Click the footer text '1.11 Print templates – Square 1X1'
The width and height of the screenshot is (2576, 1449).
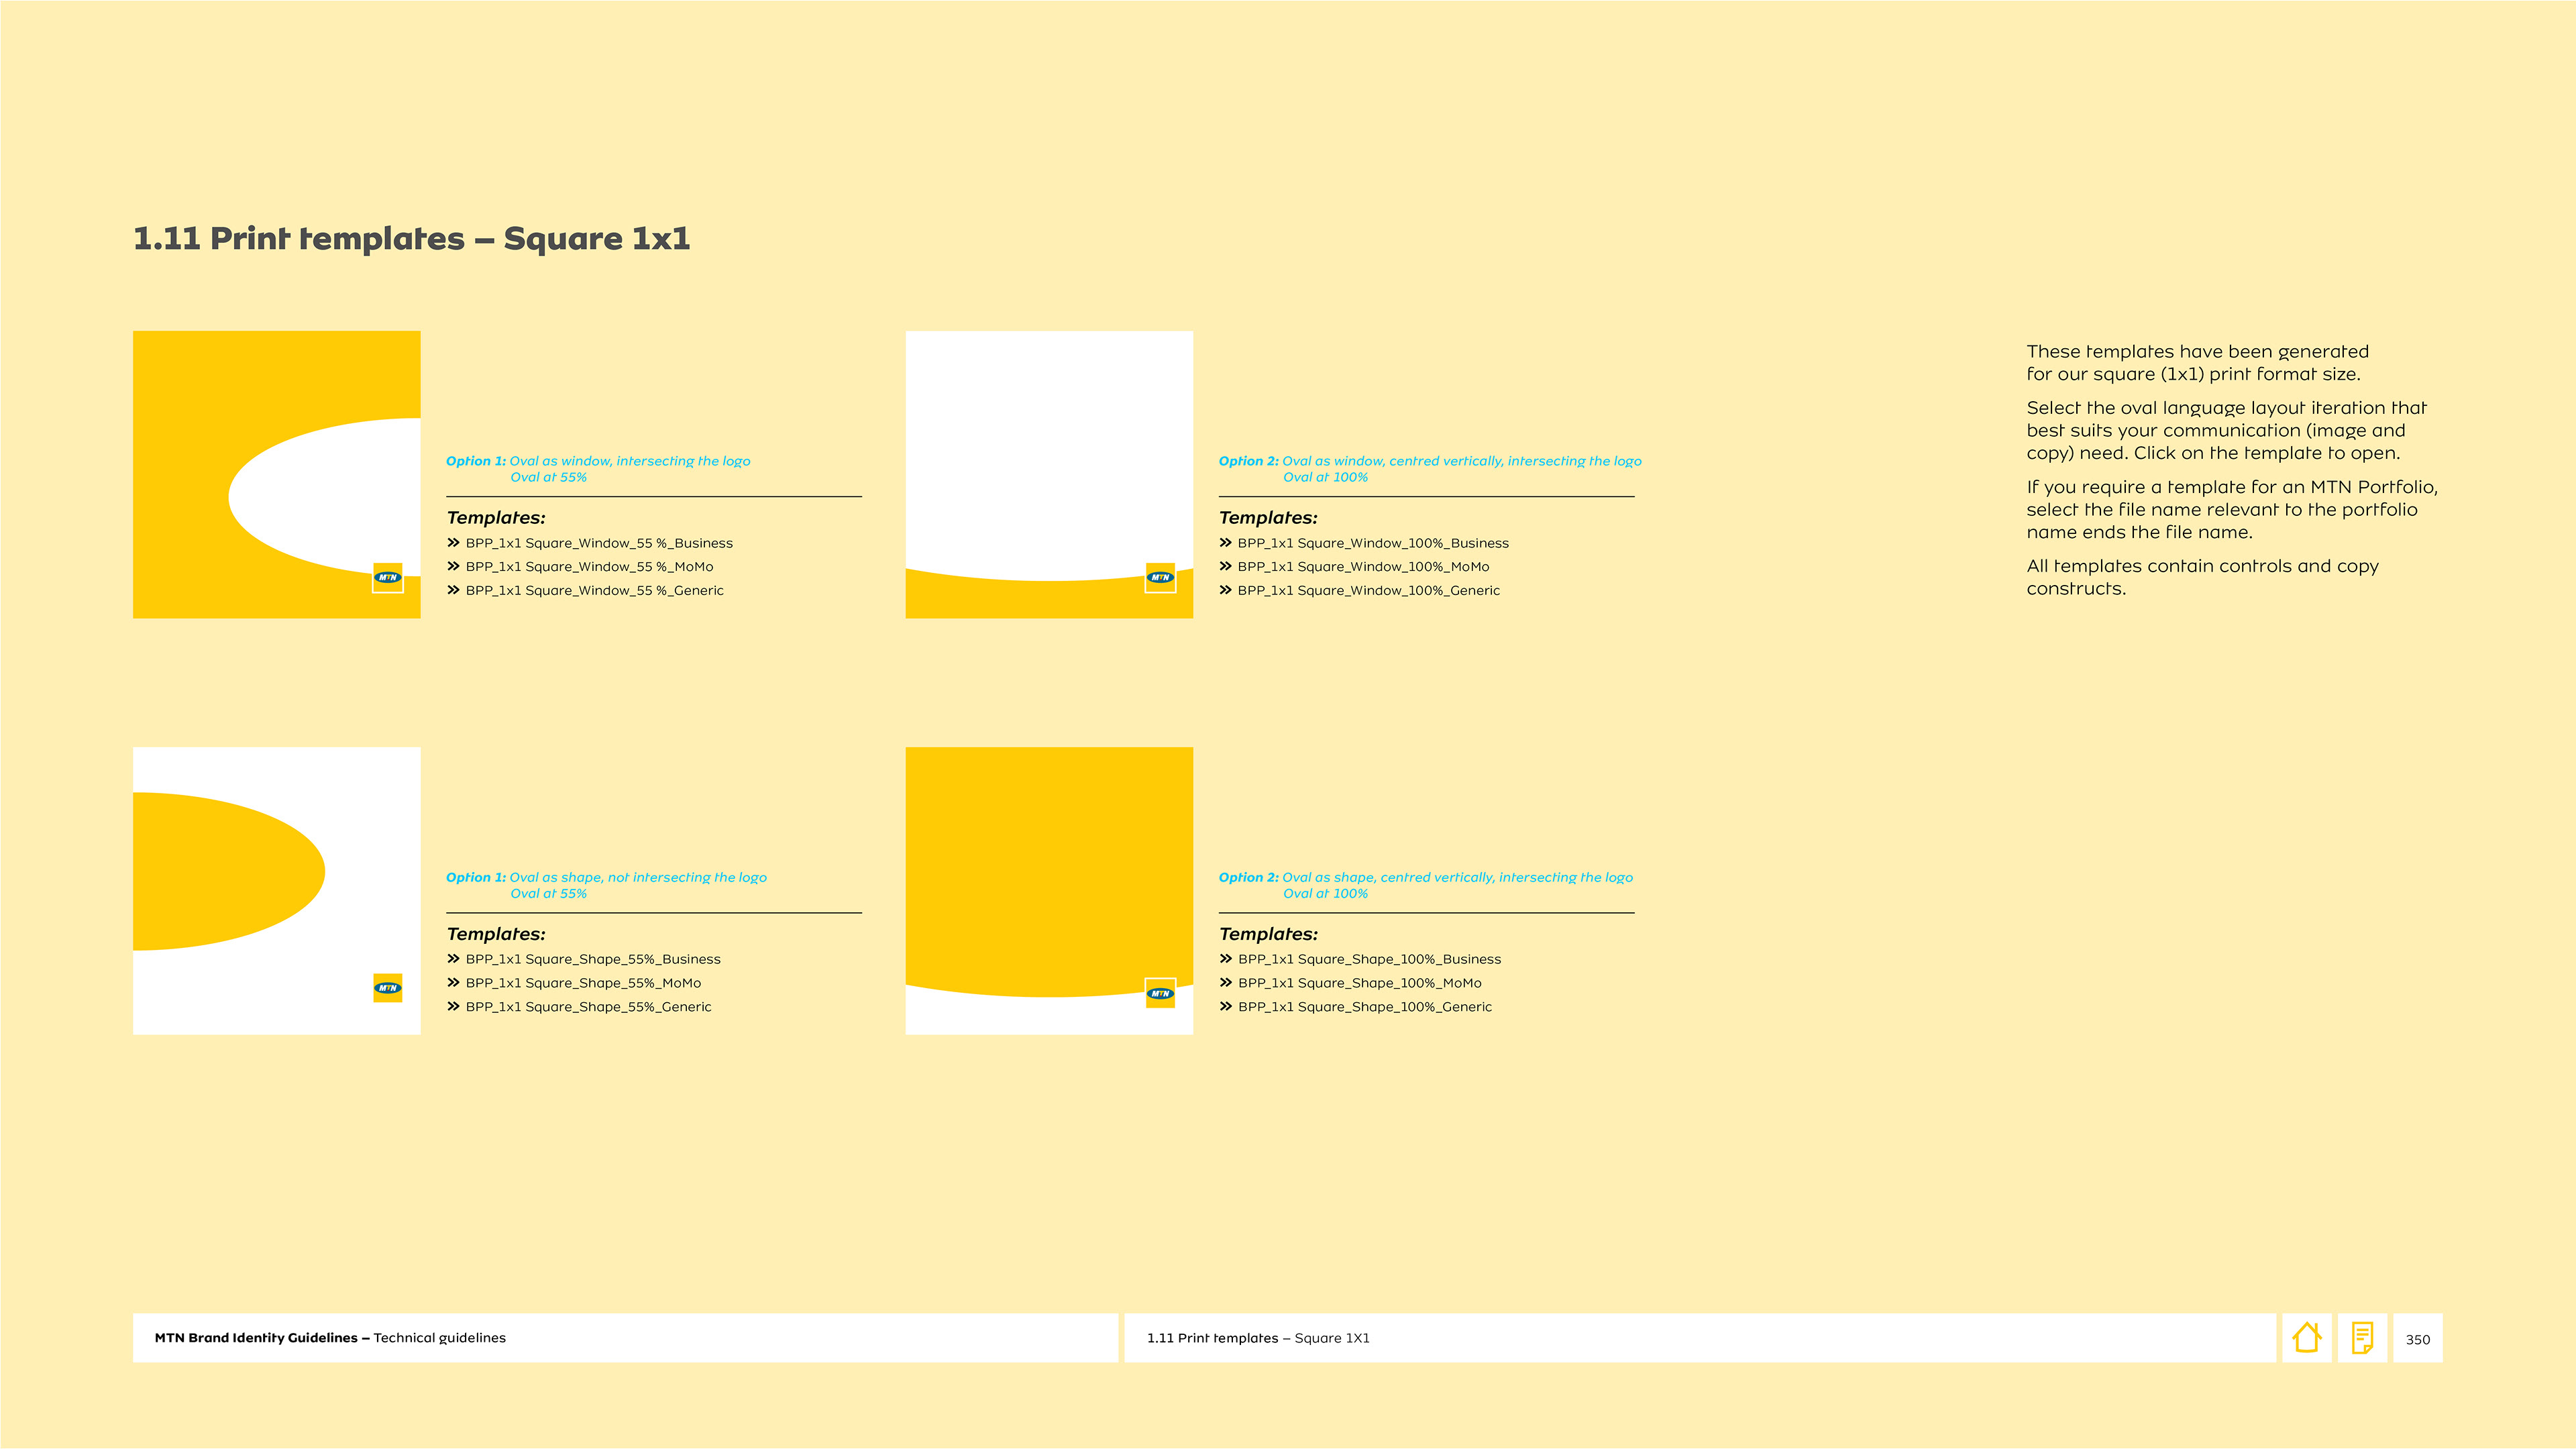click(x=1258, y=1338)
